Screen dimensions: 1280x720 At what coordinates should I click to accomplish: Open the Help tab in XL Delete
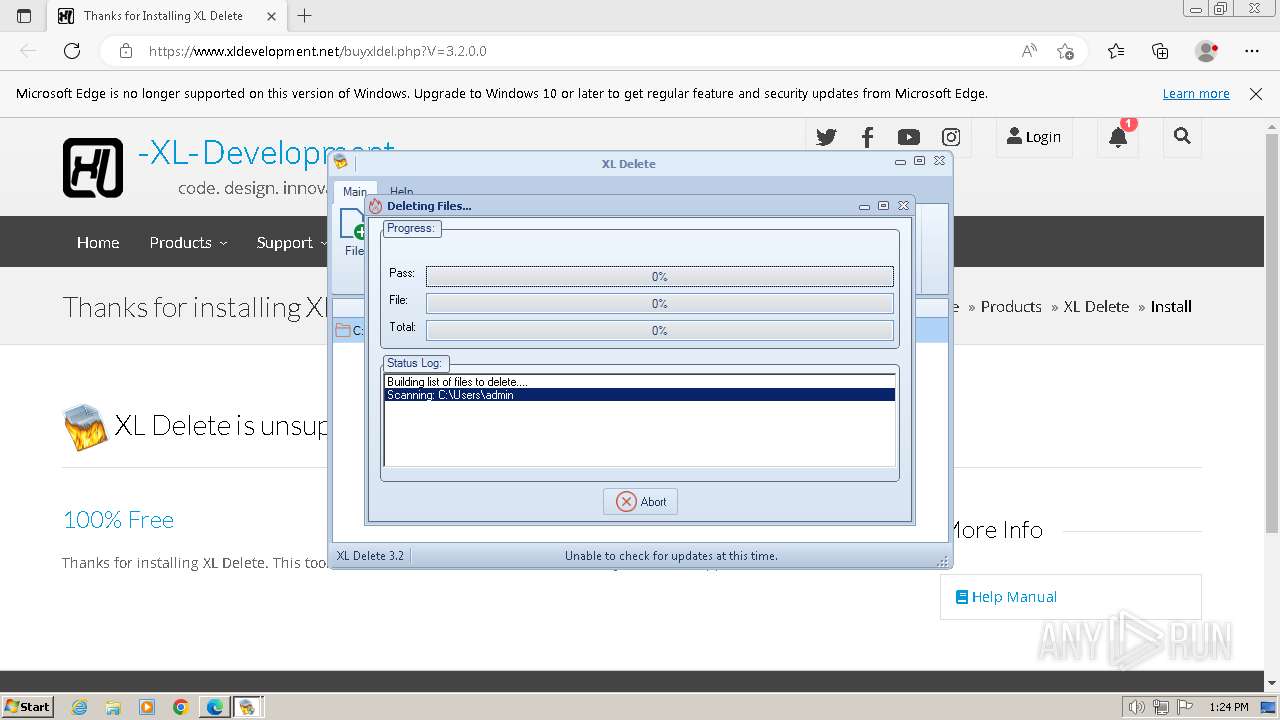click(x=401, y=191)
